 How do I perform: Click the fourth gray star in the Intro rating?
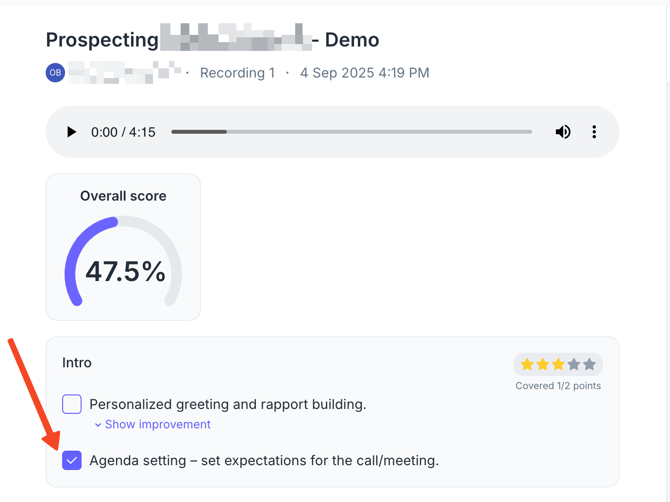pos(574,364)
